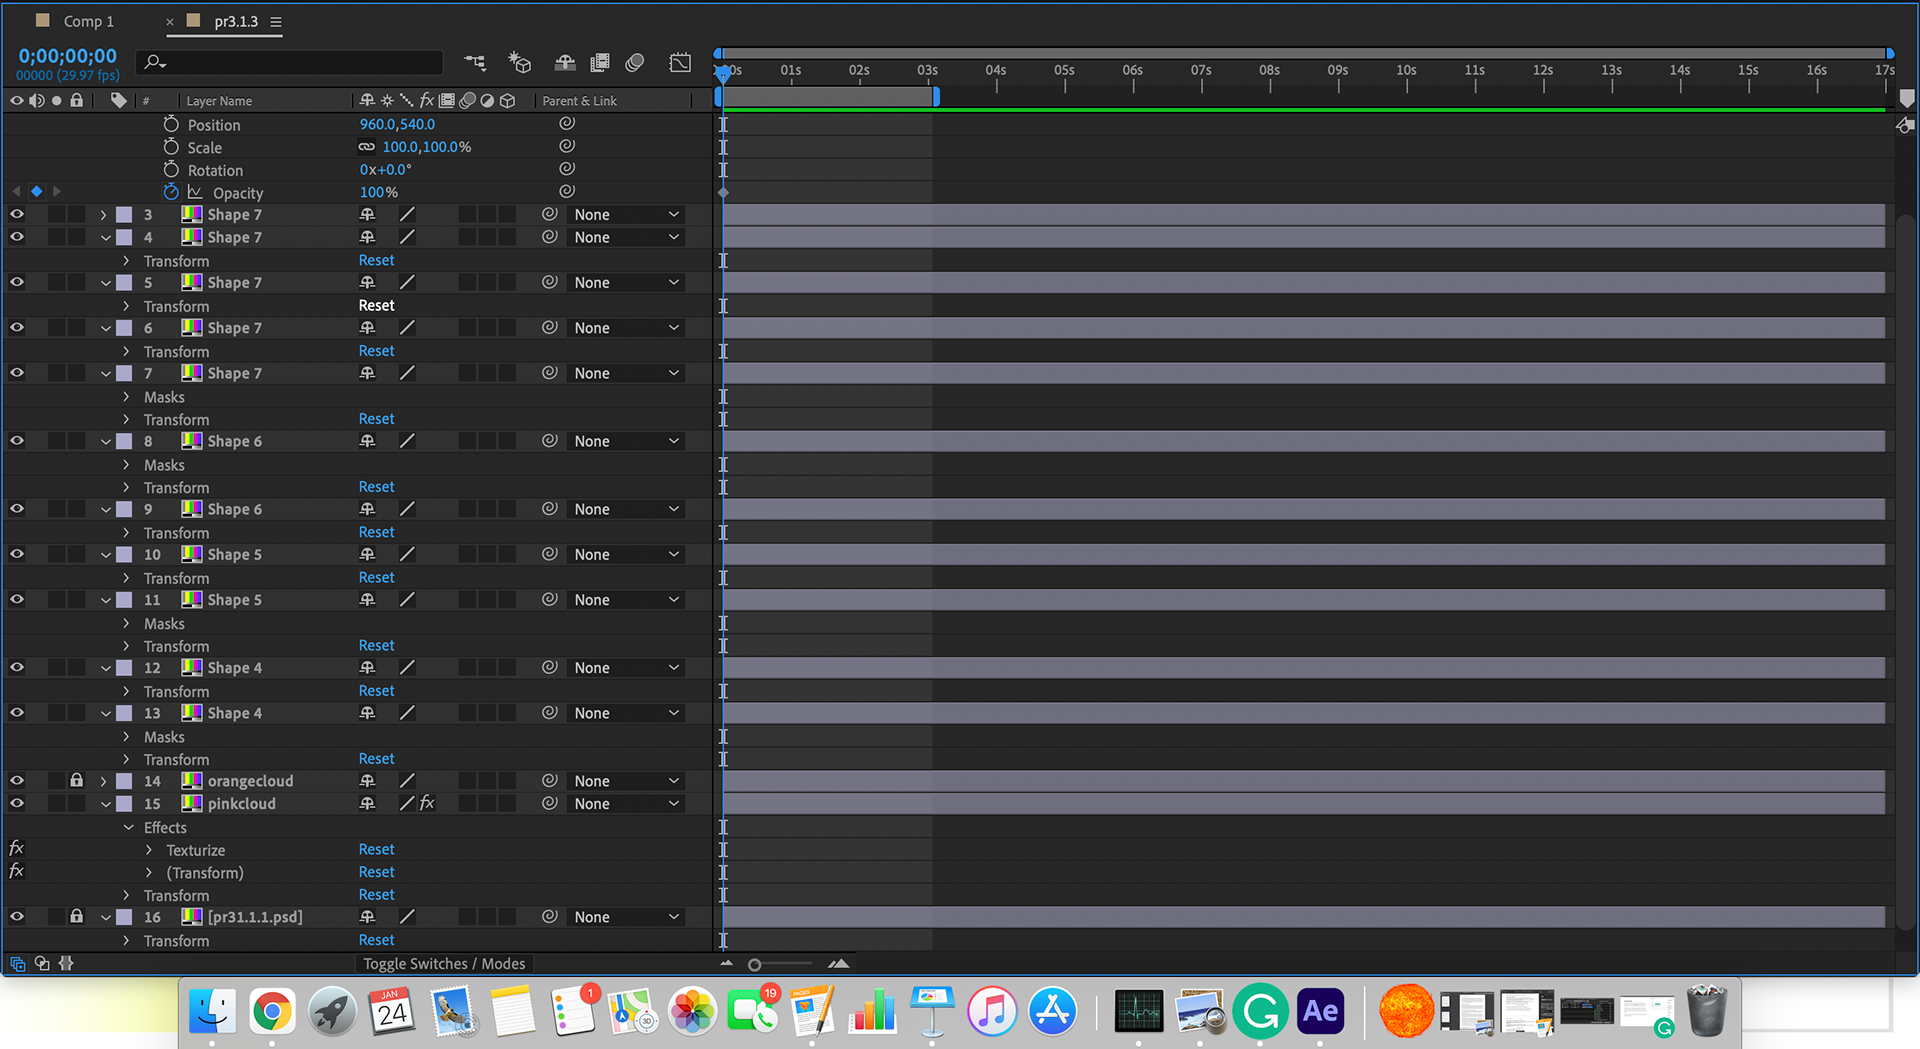This screenshot has width=1920, height=1049.
Task: Hide the orangecloud layer
Action: click(x=17, y=780)
